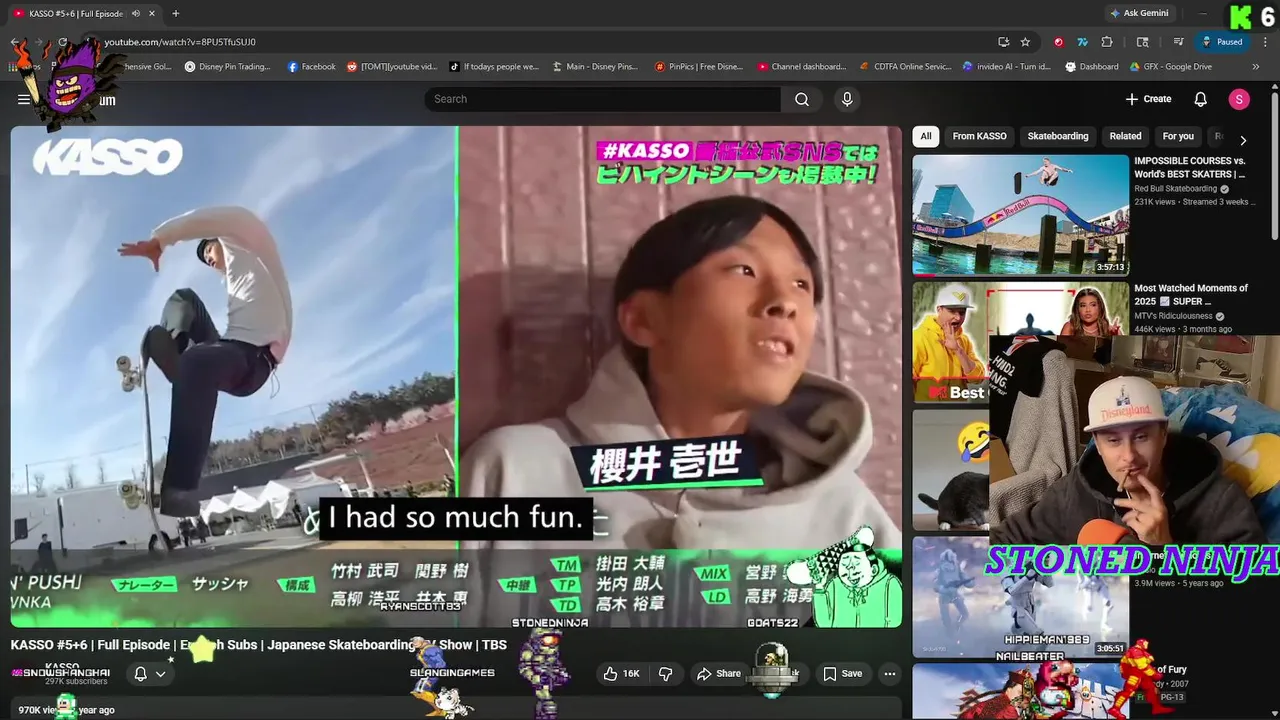Click the 16K like count
Viewport: 1280px width, 720px height.
point(631,674)
